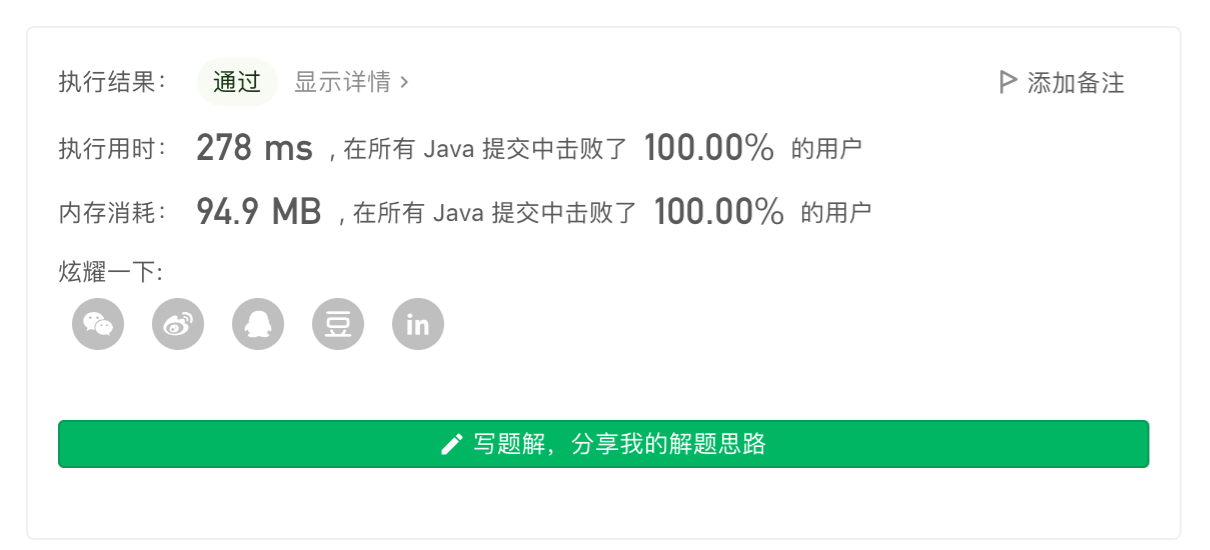The image size is (1210, 550).
Task: Expand details with the 显示详情 chevron arrow
Action: [404, 82]
